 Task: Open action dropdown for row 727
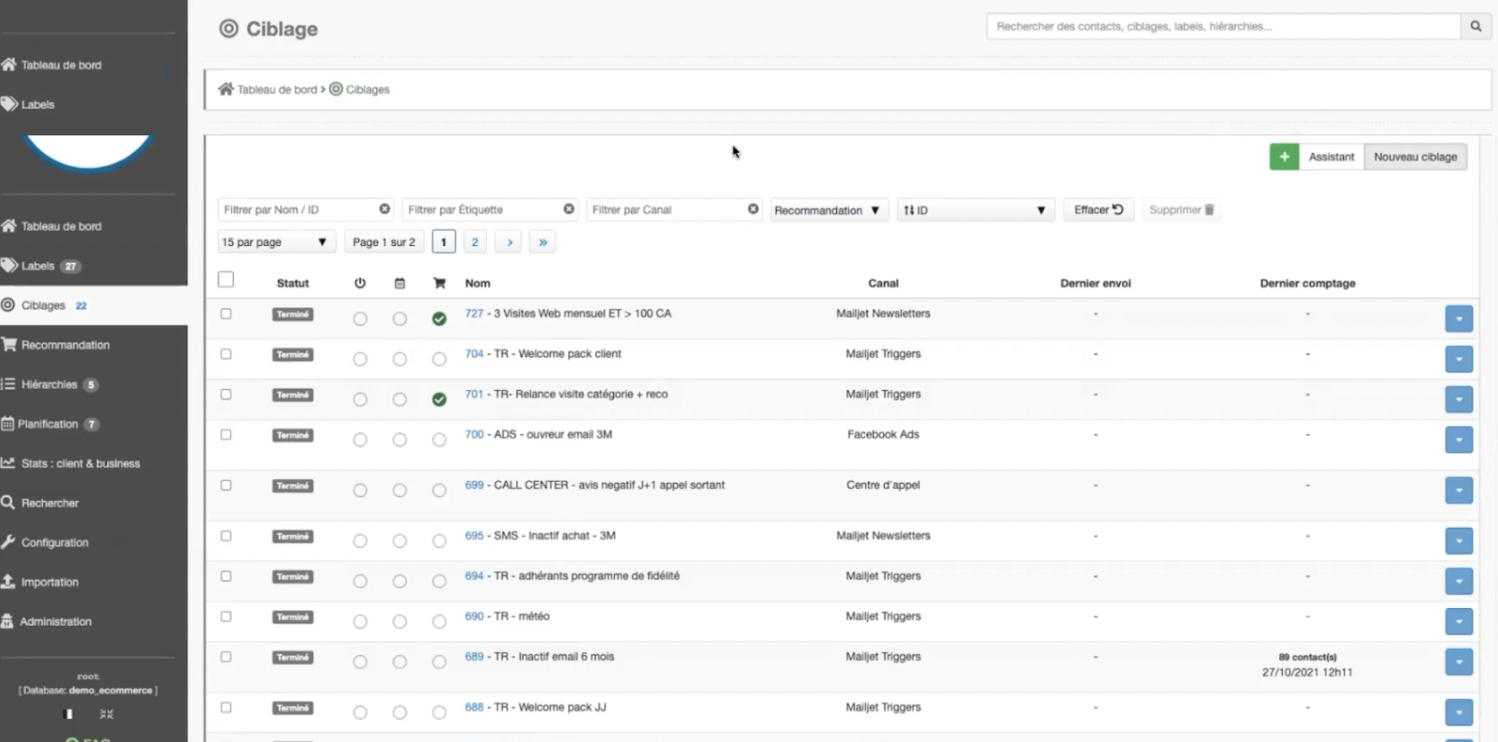(1459, 319)
